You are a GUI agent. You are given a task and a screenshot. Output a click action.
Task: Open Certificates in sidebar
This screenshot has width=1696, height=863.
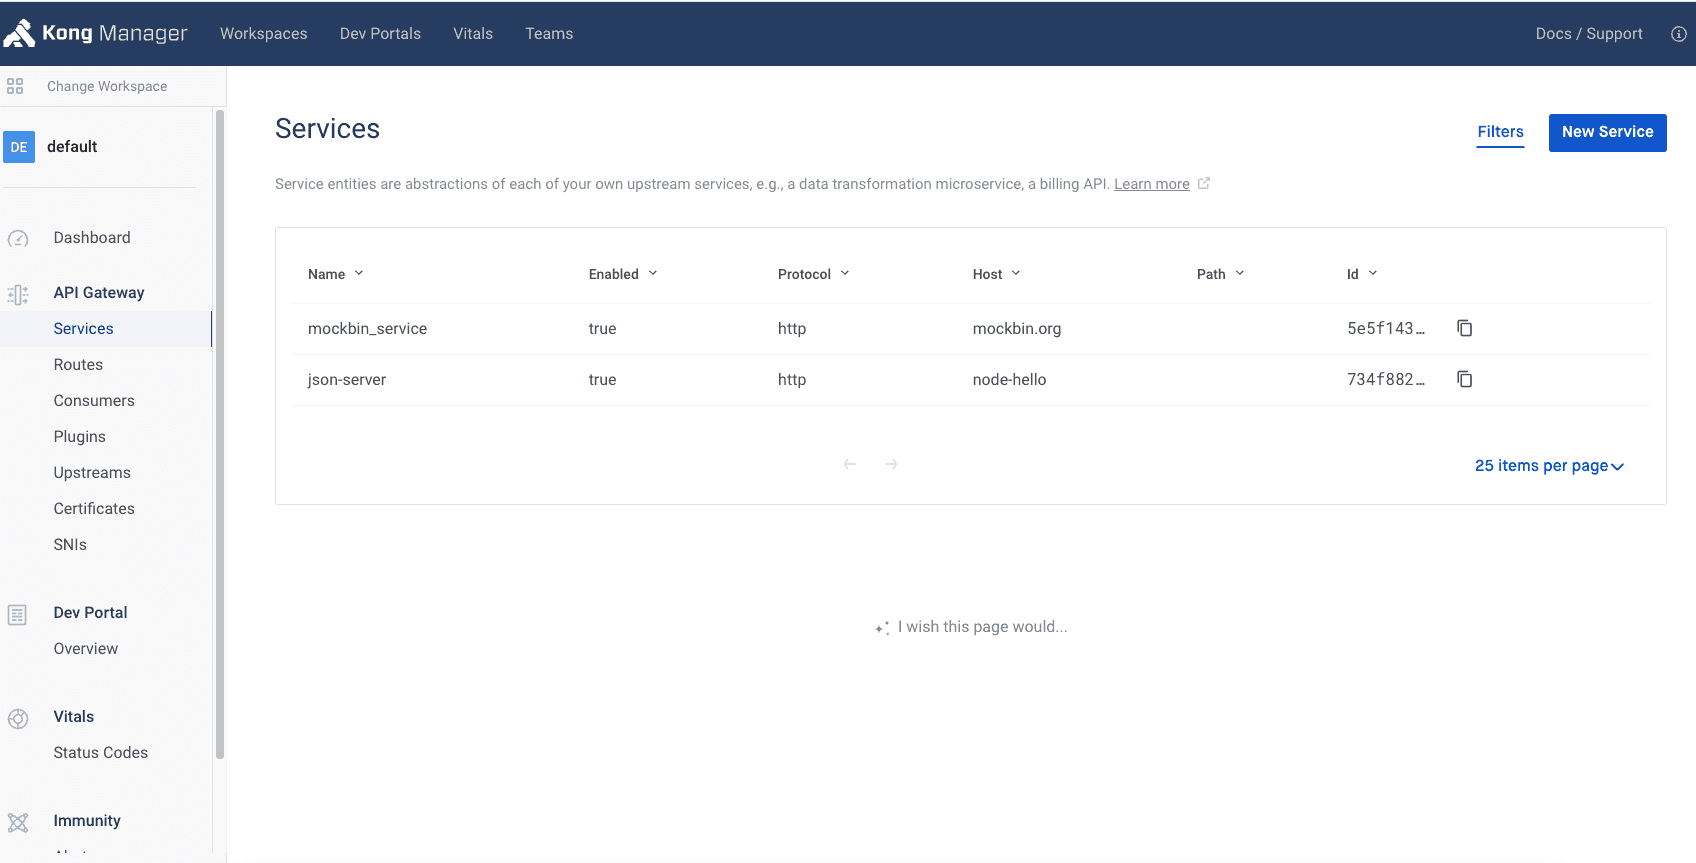coord(94,509)
